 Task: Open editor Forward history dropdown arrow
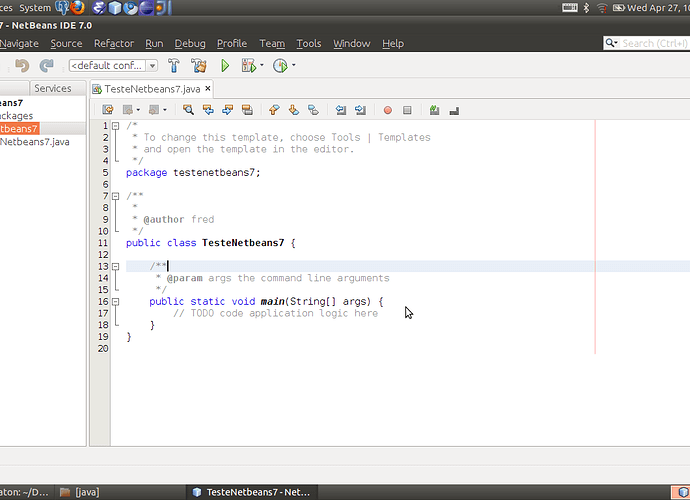[165, 110]
